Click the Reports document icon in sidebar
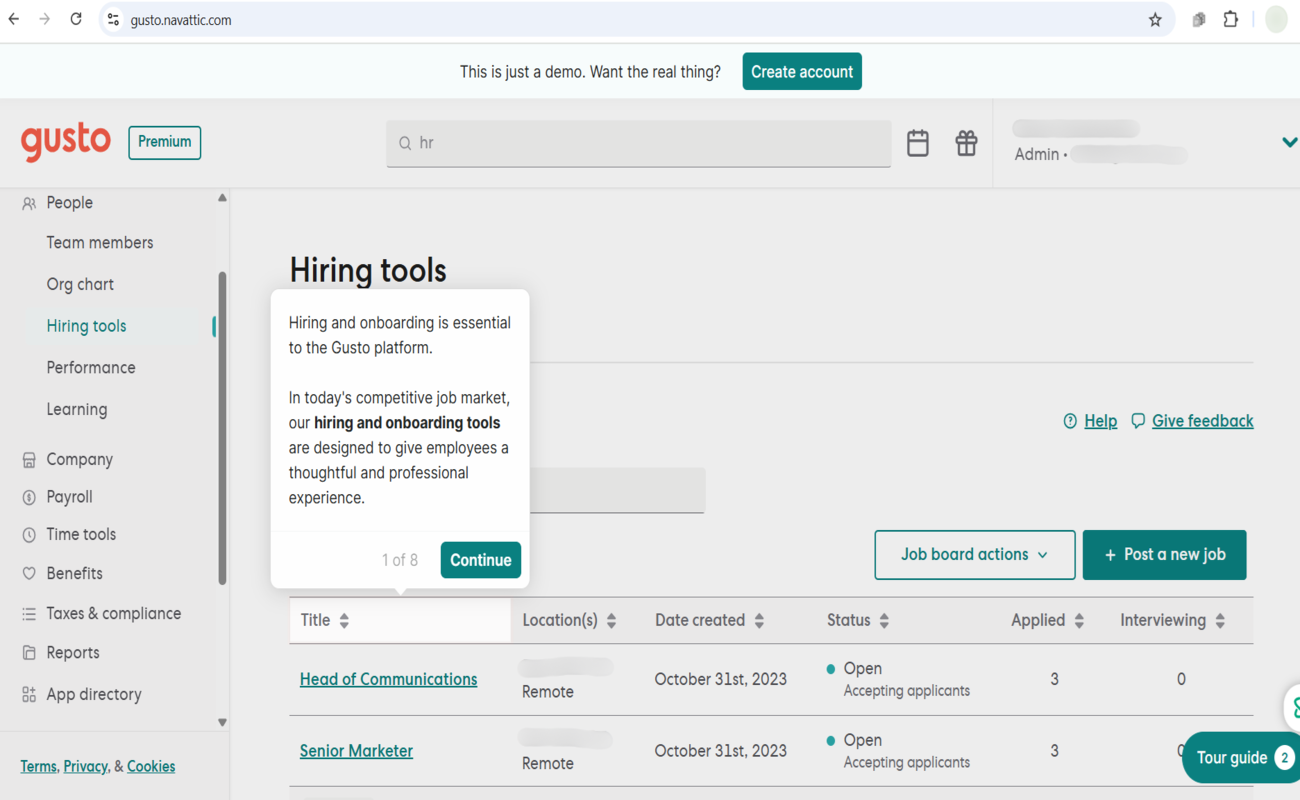The height and width of the screenshot is (800, 1300). tap(29, 653)
